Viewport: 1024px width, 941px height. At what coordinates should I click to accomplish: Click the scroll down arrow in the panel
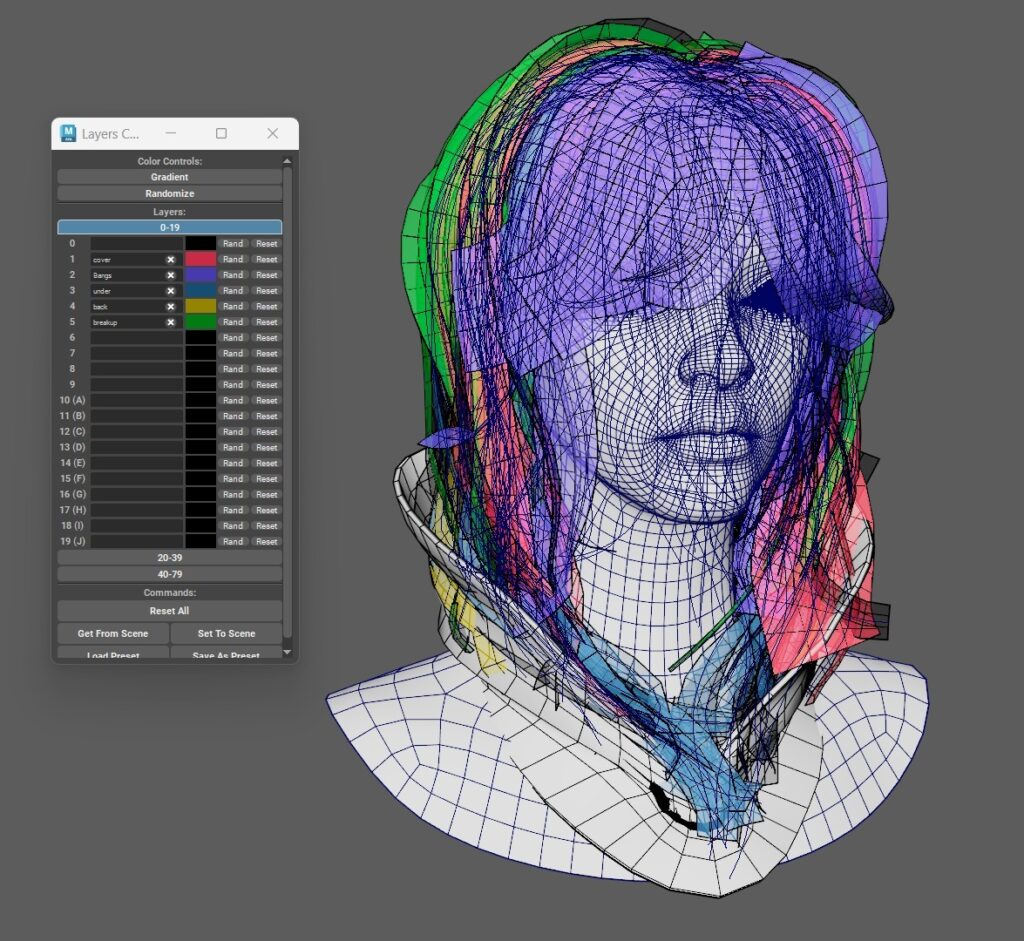click(x=288, y=652)
